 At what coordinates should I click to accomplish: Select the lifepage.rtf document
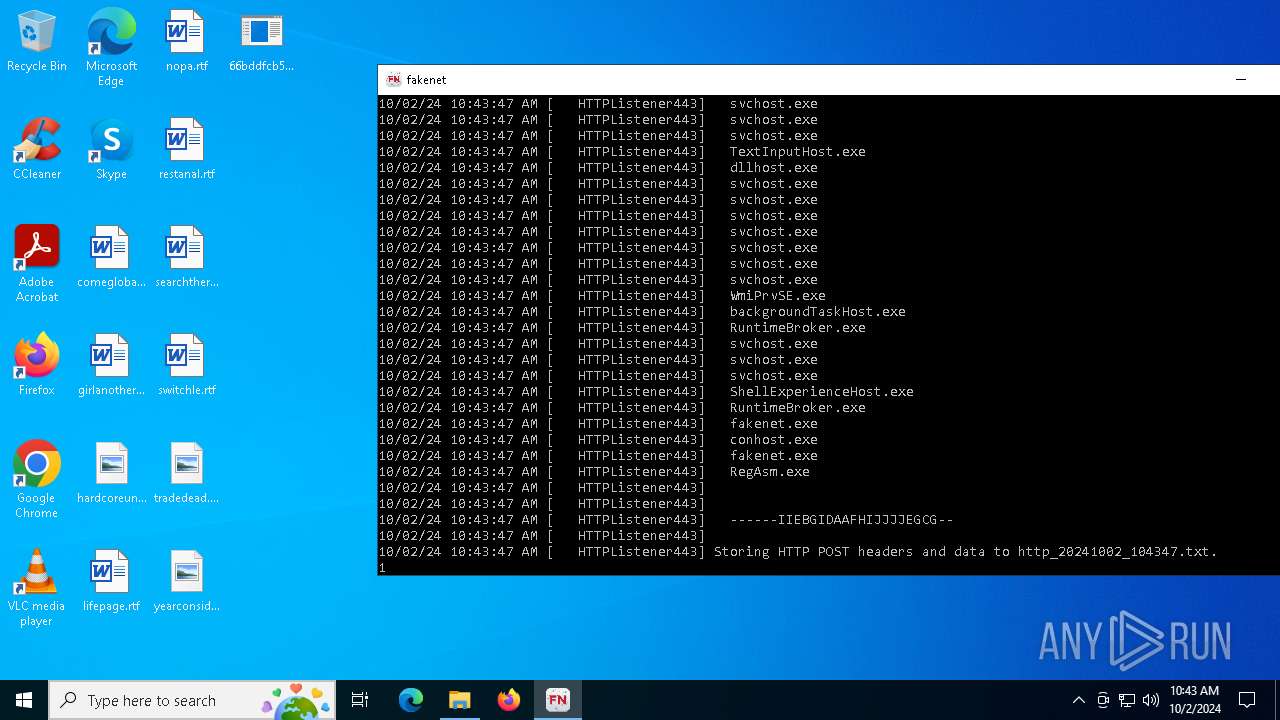tap(111, 582)
